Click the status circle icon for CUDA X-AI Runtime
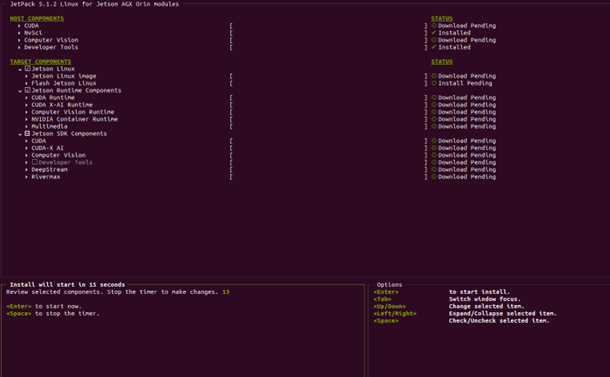 pyautogui.click(x=434, y=105)
